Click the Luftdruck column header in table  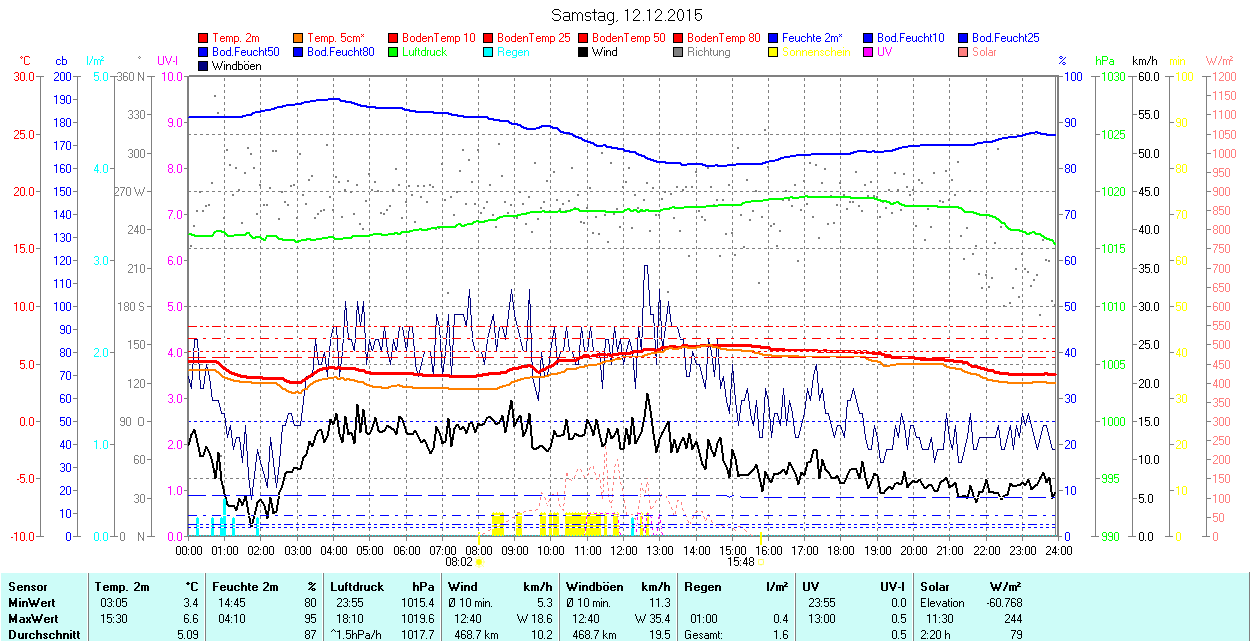coord(357,587)
